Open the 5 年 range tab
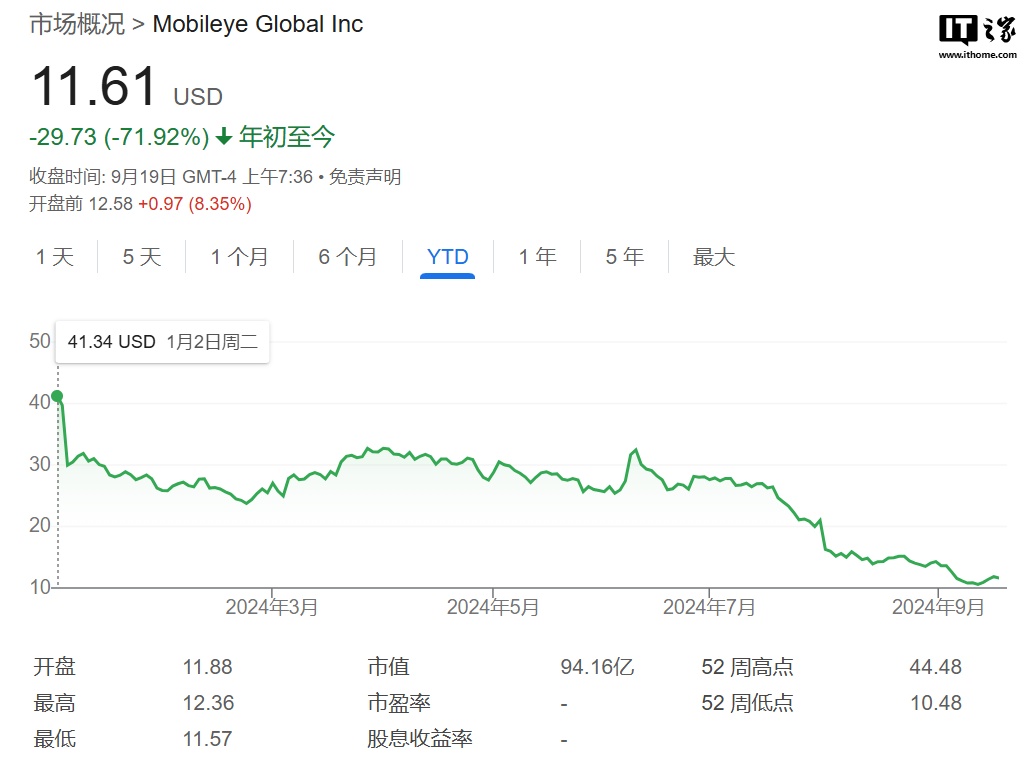This screenshot has width=1026, height=763. click(625, 257)
